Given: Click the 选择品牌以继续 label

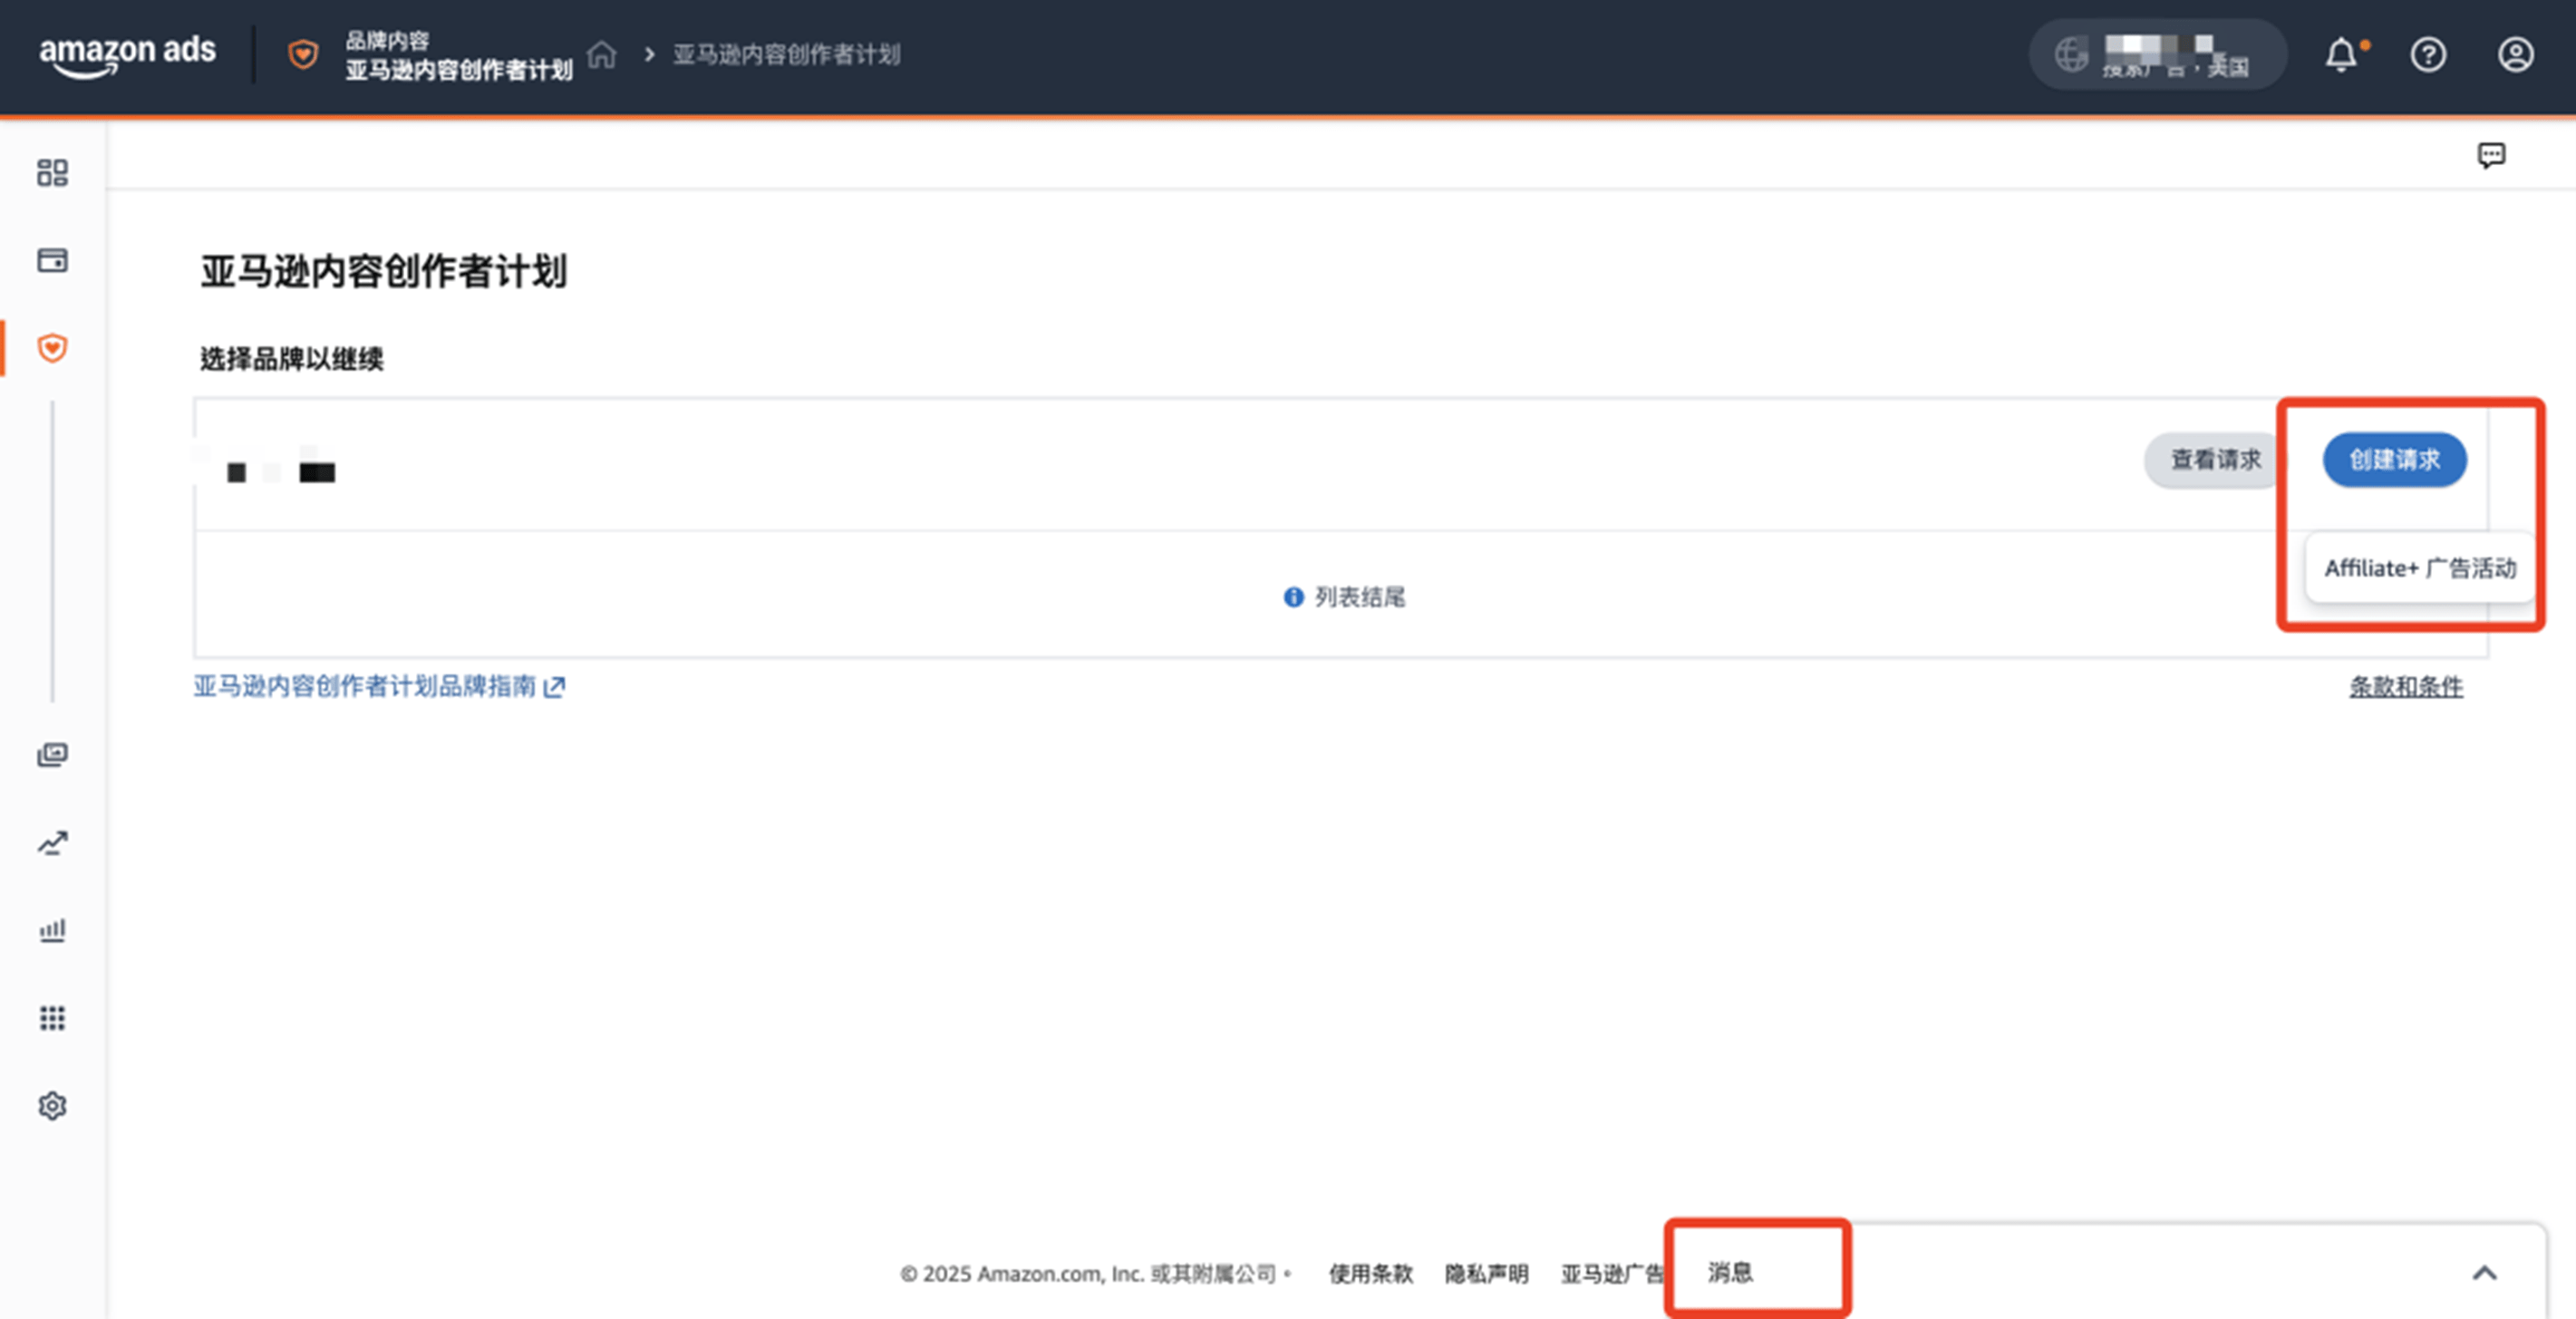Looking at the screenshot, I should (x=291, y=358).
